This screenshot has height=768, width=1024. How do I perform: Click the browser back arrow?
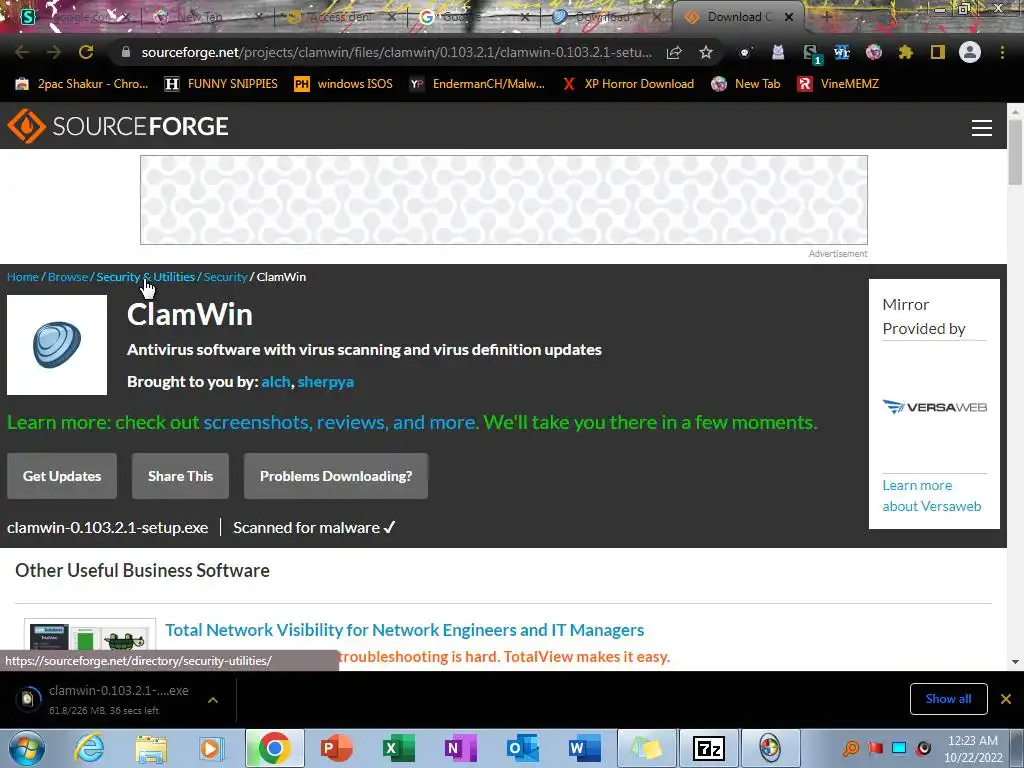[x=22, y=52]
